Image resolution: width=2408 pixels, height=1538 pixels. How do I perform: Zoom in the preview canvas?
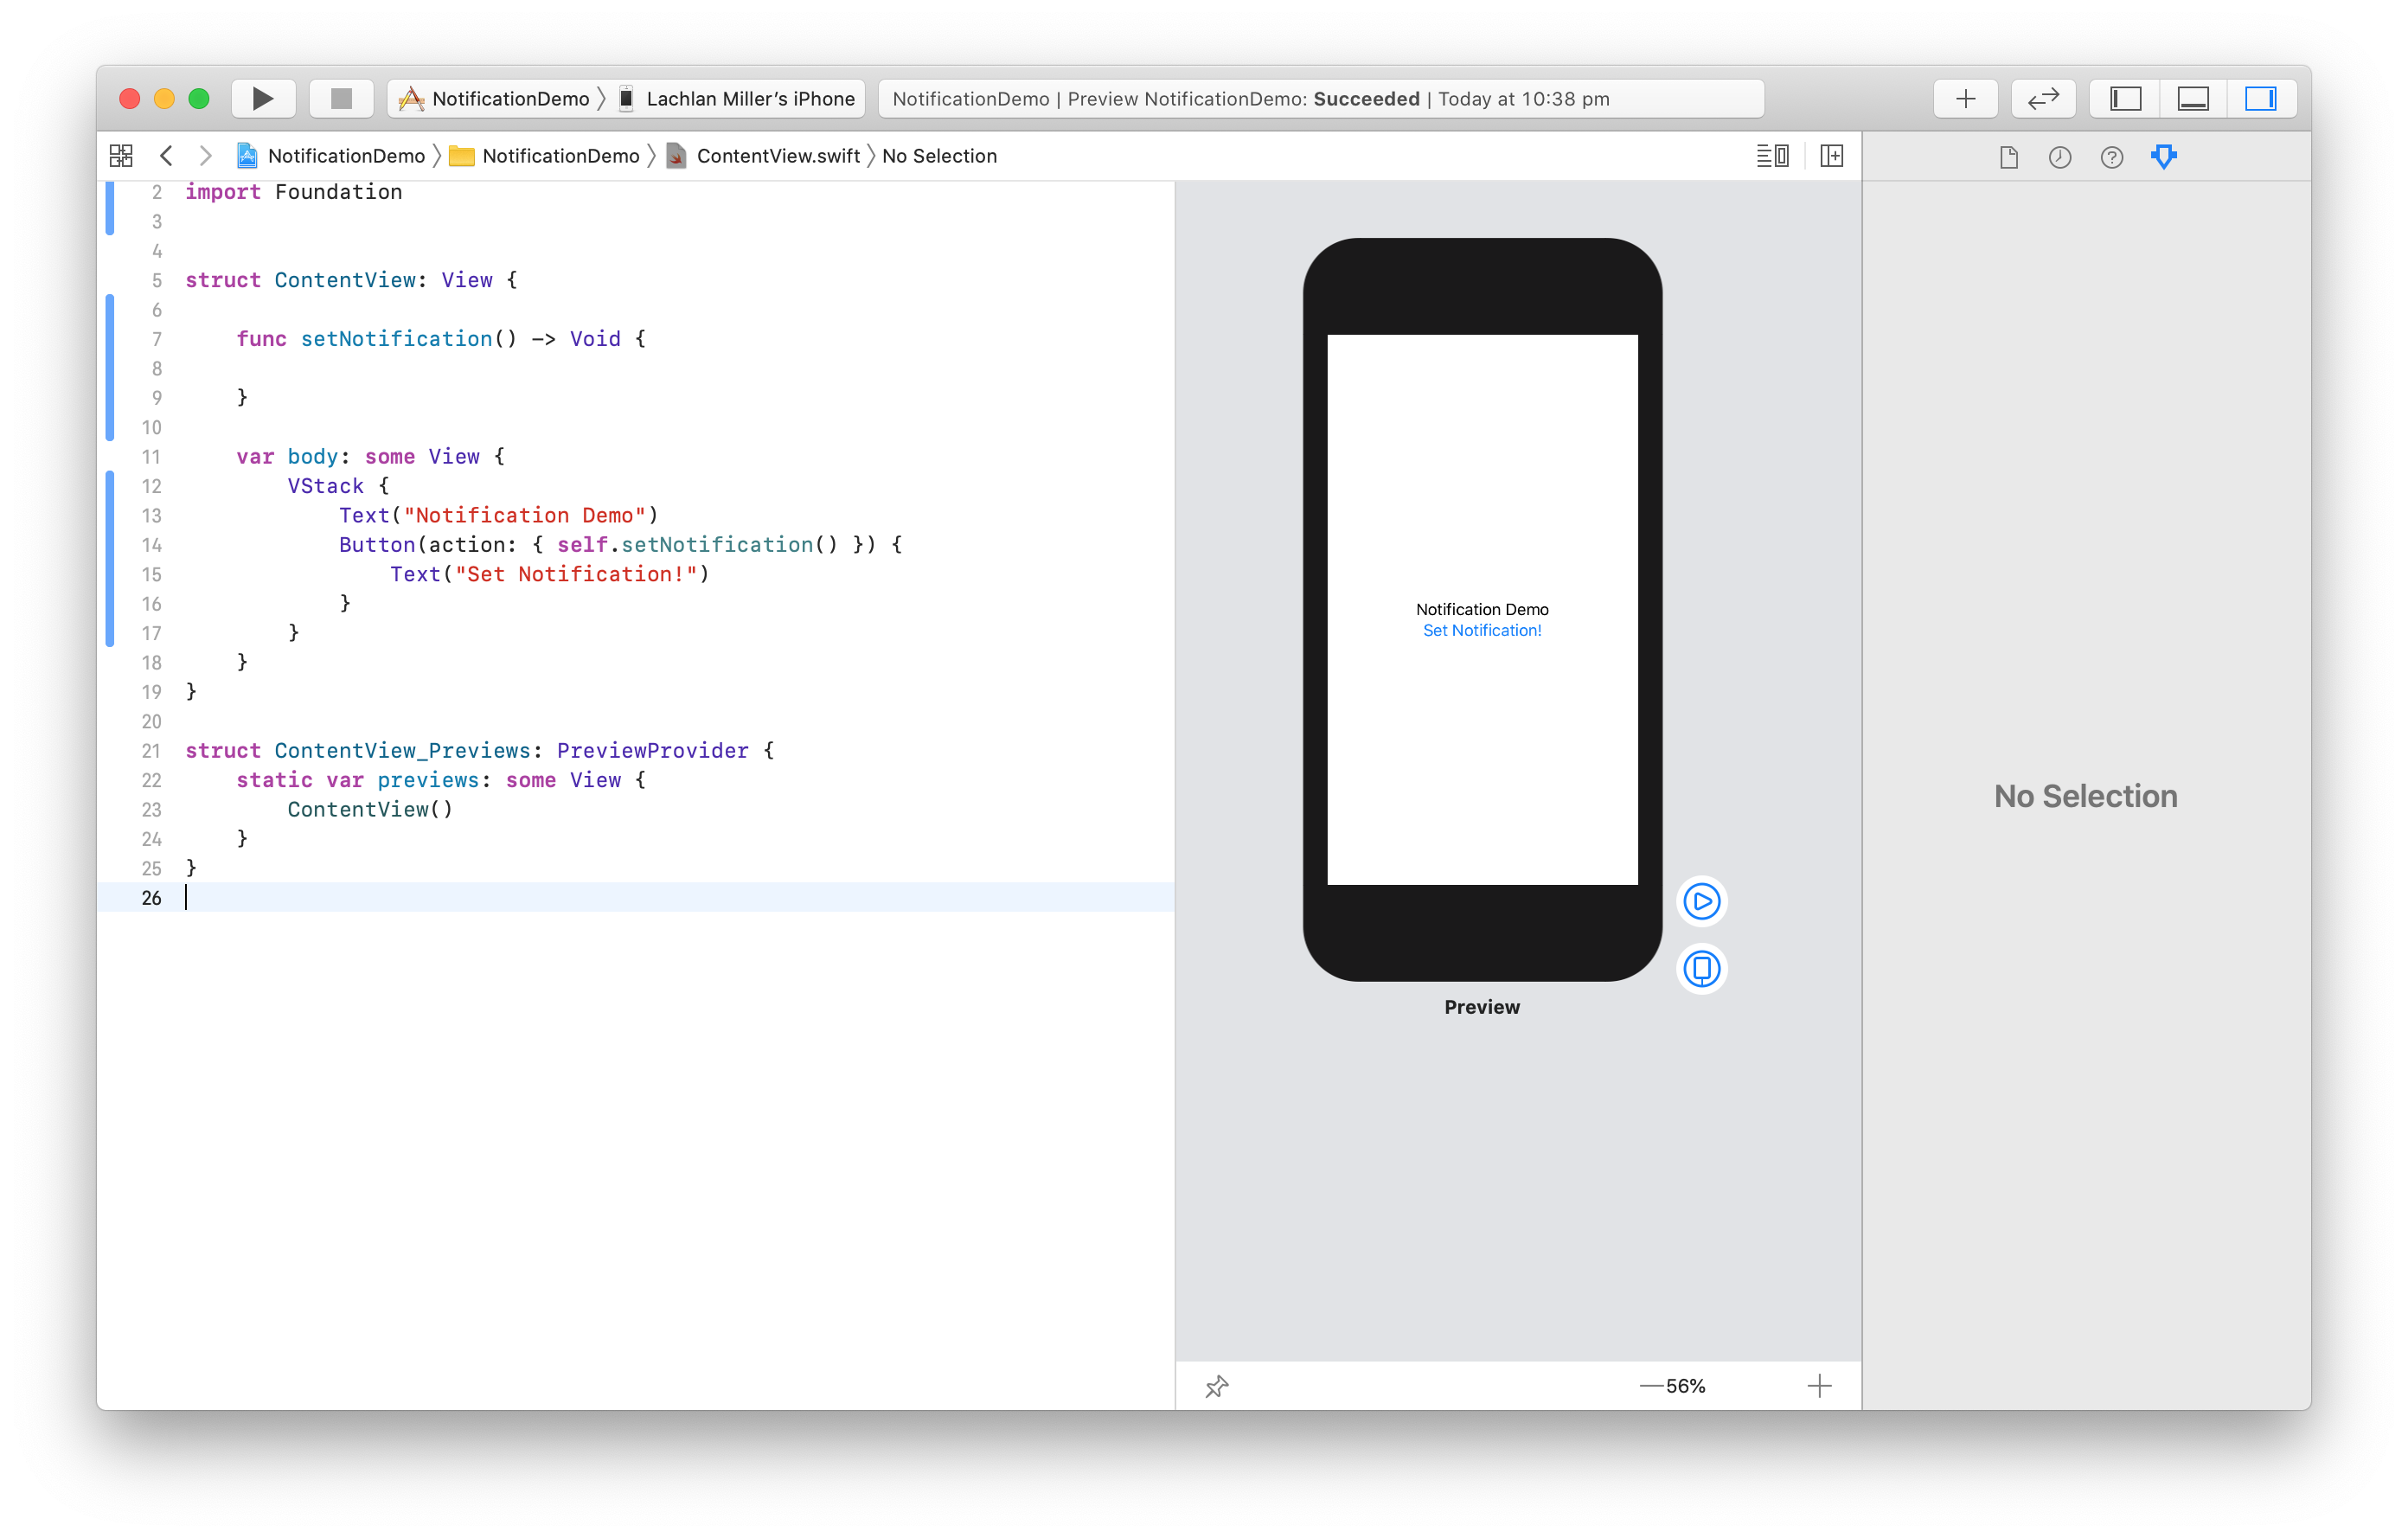pos(1819,1386)
